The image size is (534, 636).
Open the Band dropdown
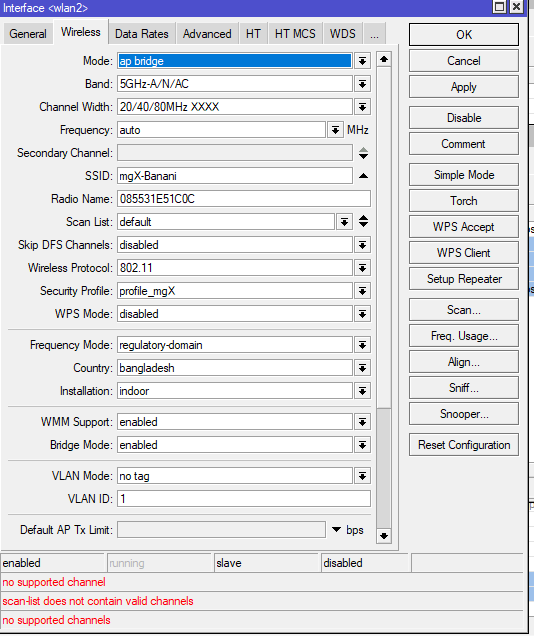tap(362, 84)
